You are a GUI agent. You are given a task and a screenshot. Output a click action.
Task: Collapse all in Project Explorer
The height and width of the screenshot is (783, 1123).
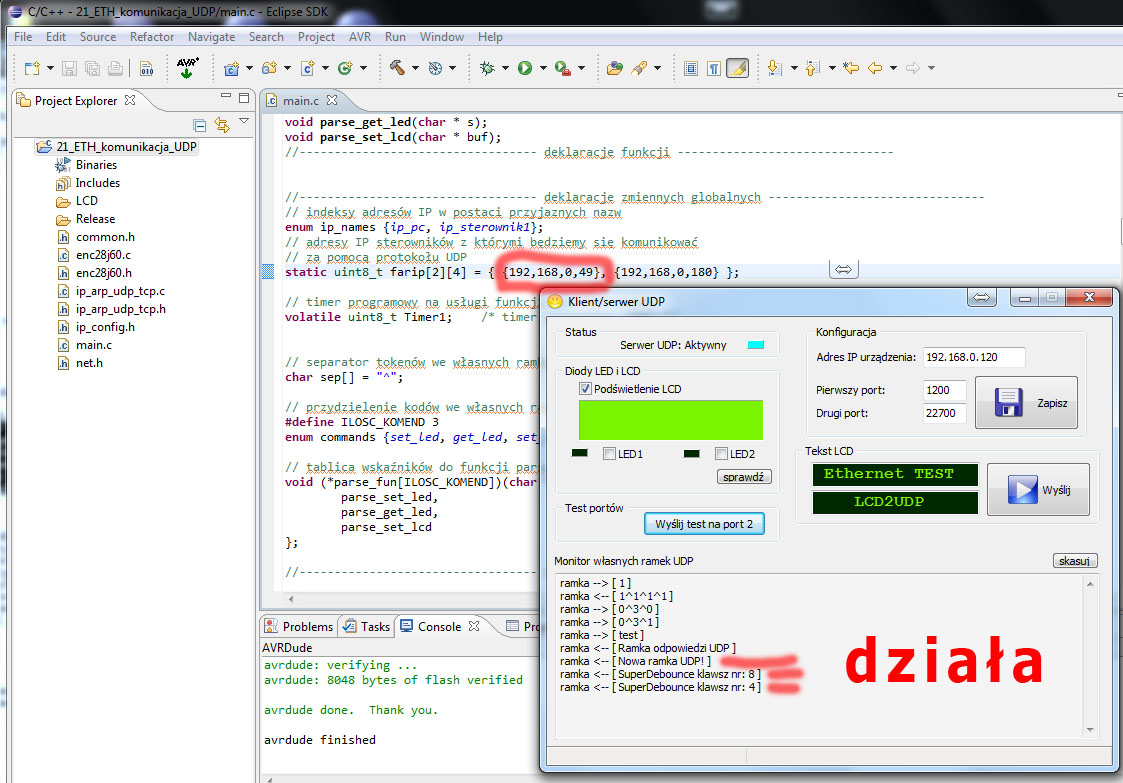(200, 125)
